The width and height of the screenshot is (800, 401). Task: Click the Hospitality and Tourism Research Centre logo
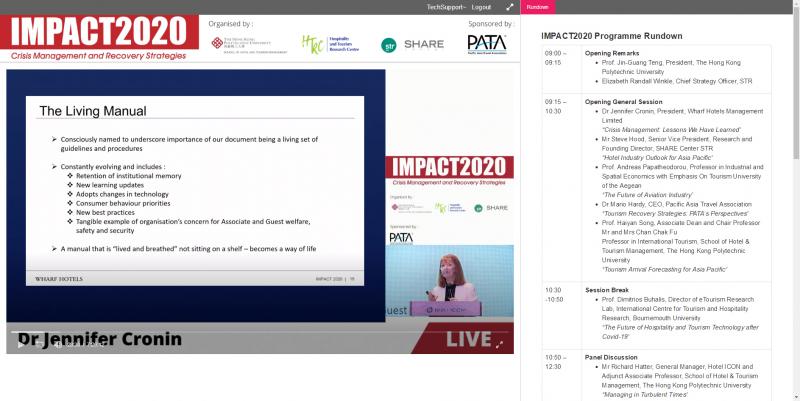331,44
